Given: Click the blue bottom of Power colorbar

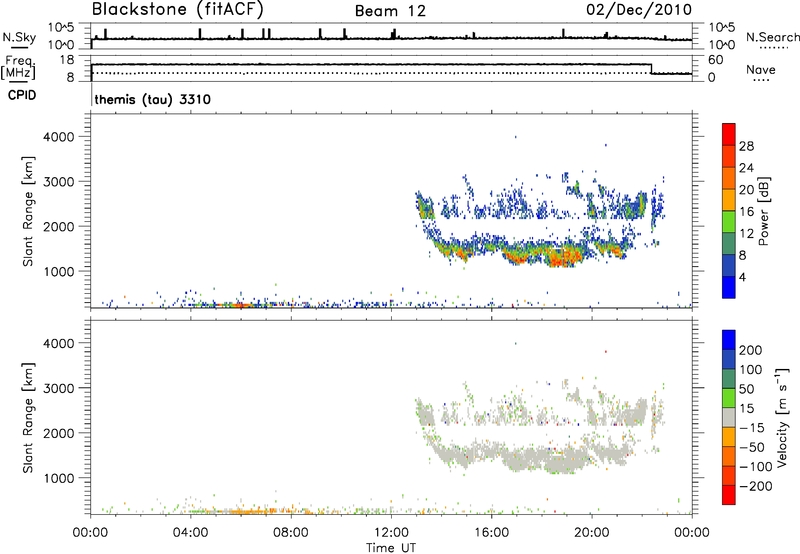Looking at the screenshot, I should point(729,286).
